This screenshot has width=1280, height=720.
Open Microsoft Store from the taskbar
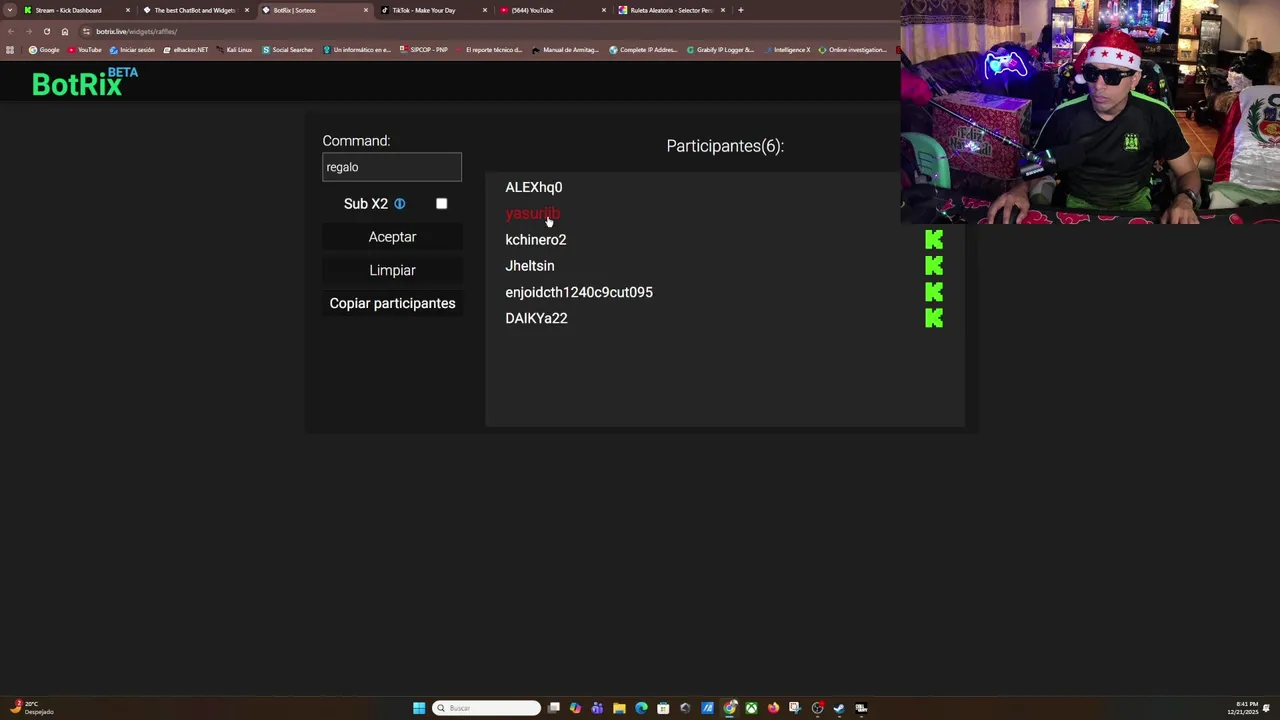663,708
